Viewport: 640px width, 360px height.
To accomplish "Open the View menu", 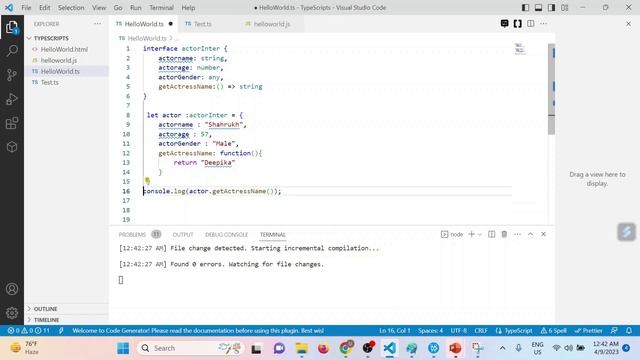I will 99,8.
